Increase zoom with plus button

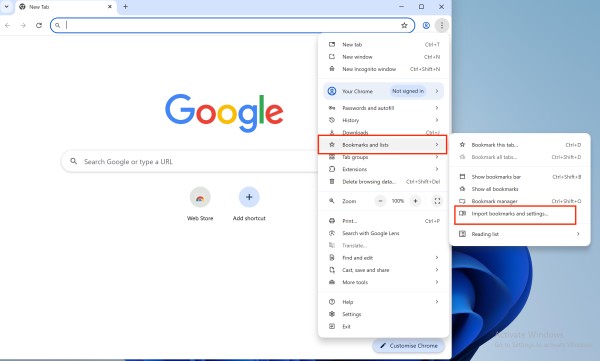415,201
